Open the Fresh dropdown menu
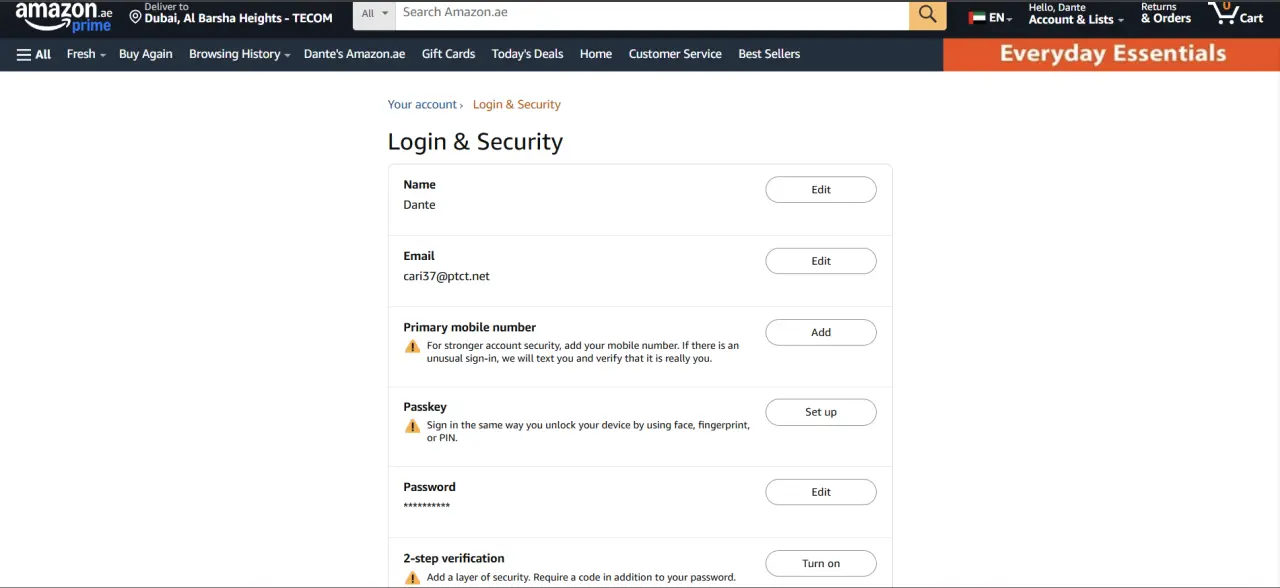Viewport: 1280px width, 588px height. click(x=86, y=54)
